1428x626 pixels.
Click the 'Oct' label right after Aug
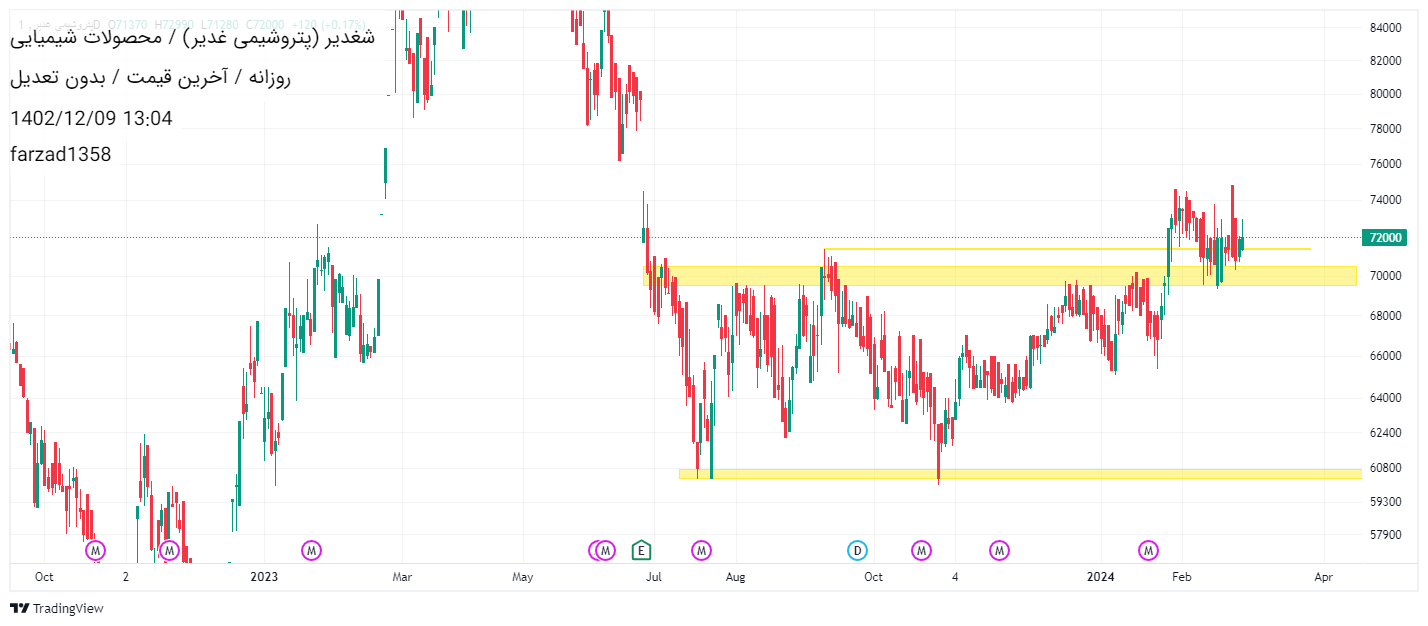pyautogui.click(x=874, y=577)
